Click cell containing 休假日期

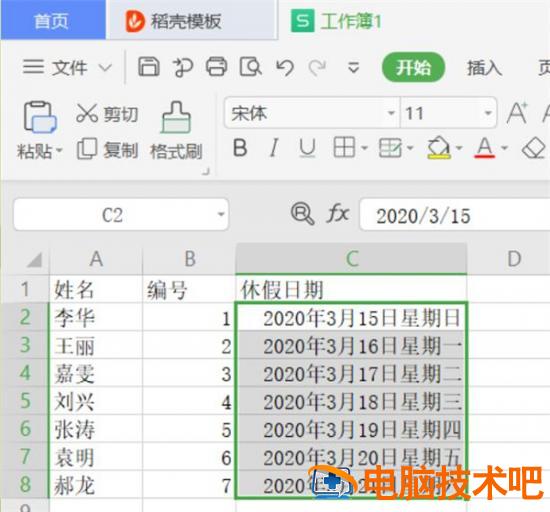(x=351, y=290)
